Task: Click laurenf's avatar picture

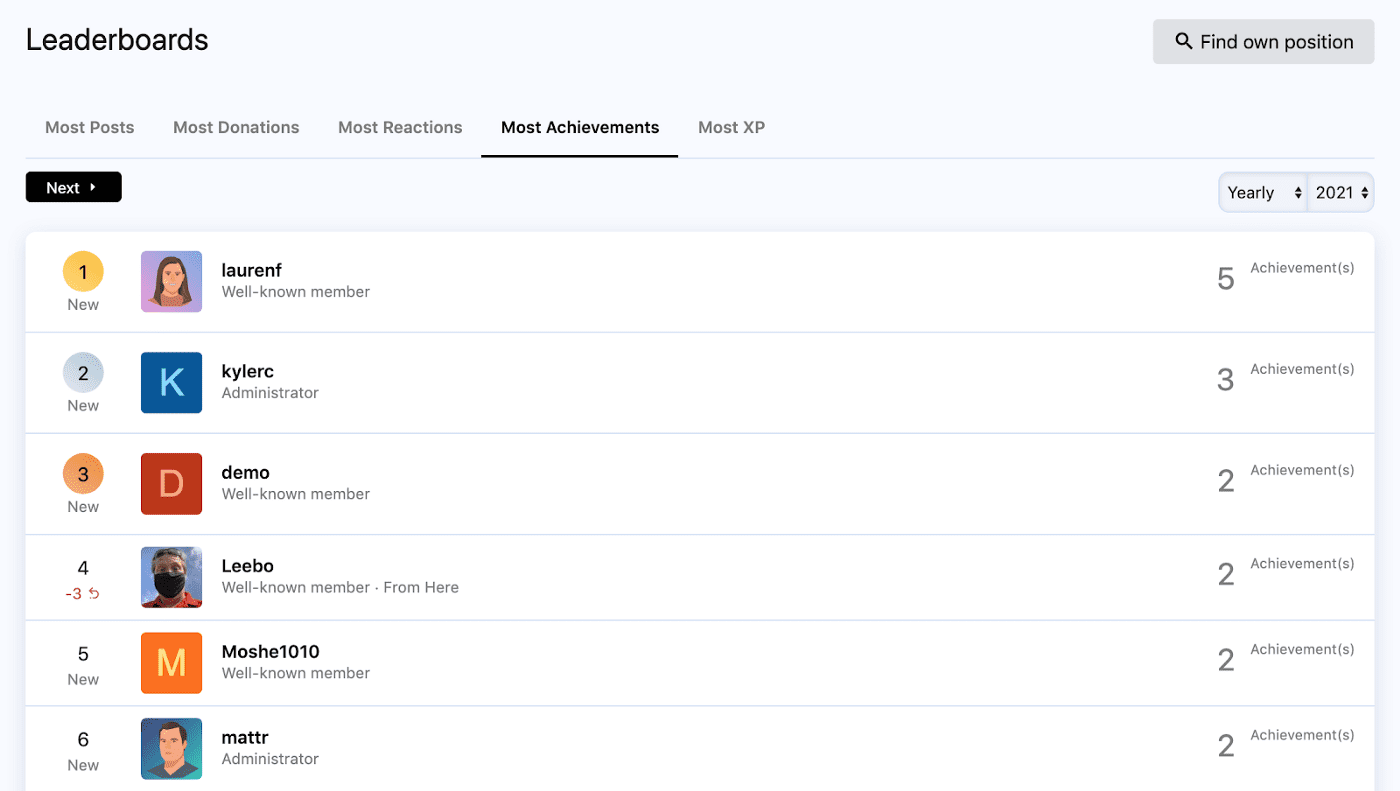Action: point(172,281)
